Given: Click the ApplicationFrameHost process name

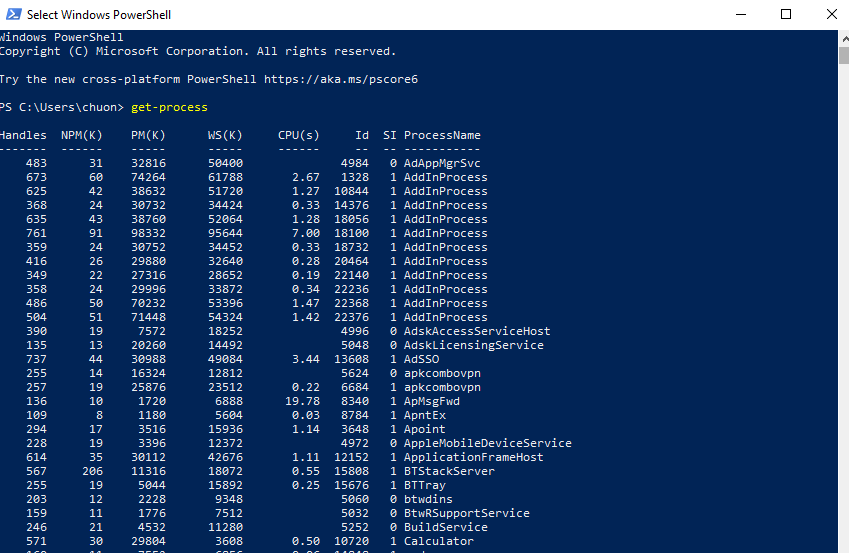Looking at the screenshot, I should [x=474, y=457].
